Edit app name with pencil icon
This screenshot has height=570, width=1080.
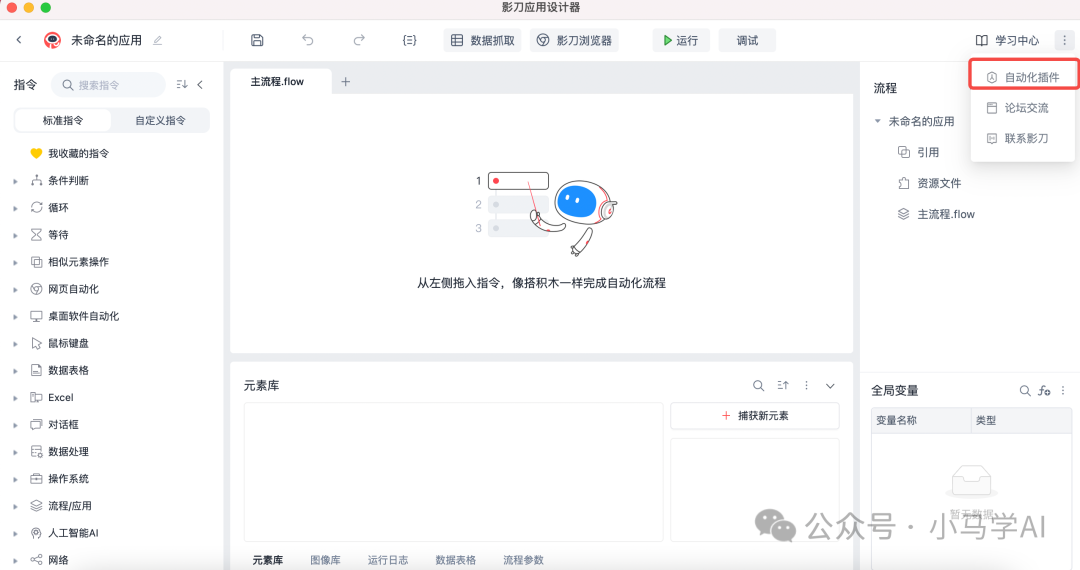click(158, 41)
